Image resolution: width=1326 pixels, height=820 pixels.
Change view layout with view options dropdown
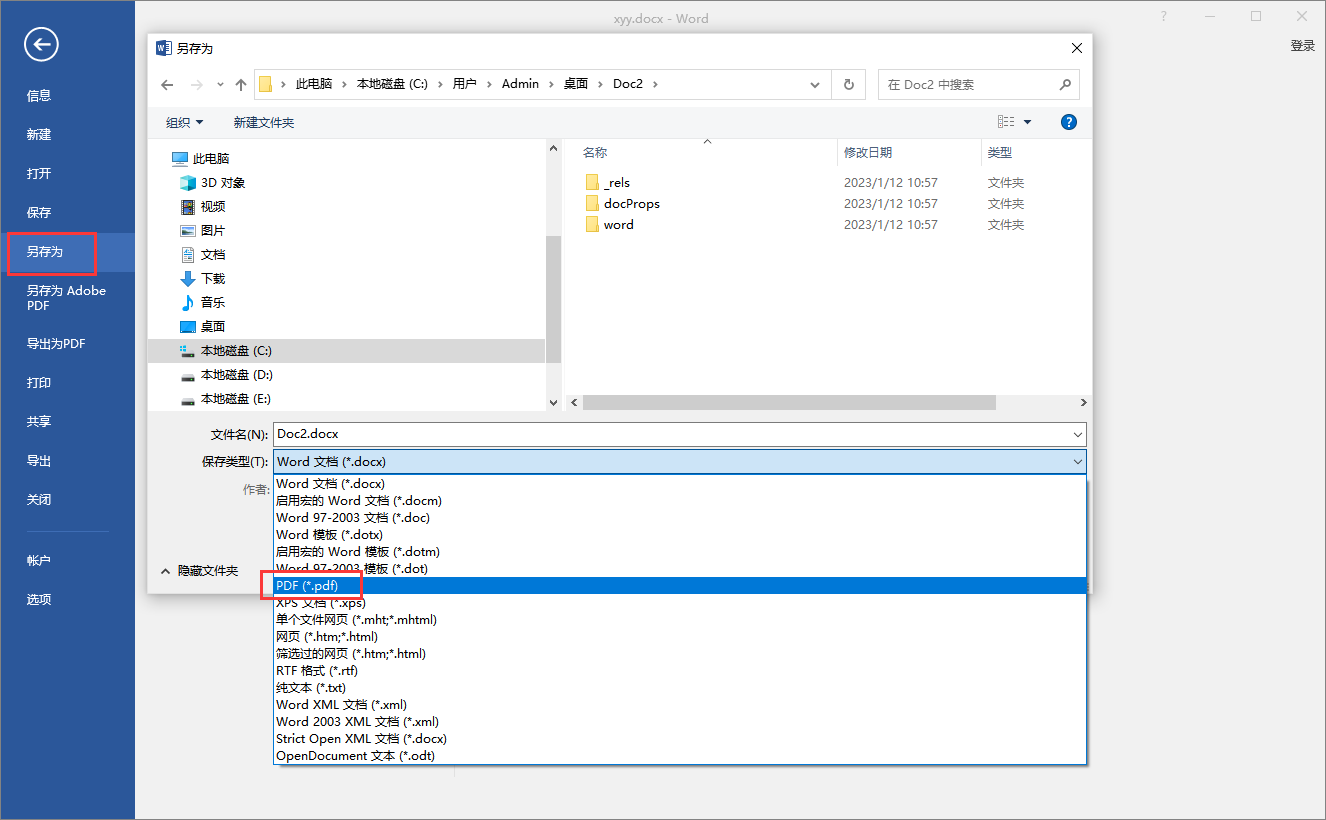coord(1027,122)
